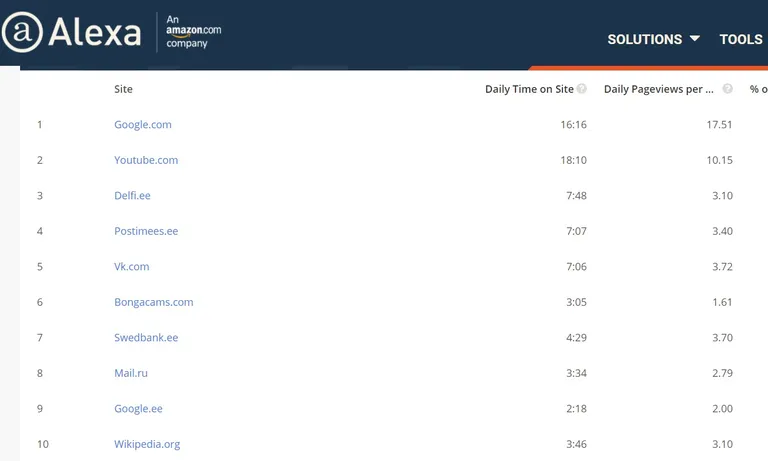Select the 3.10 pageviews value for Delfi.ee
Image resolution: width=768 pixels, height=461 pixels.
click(x=722, y=195)
